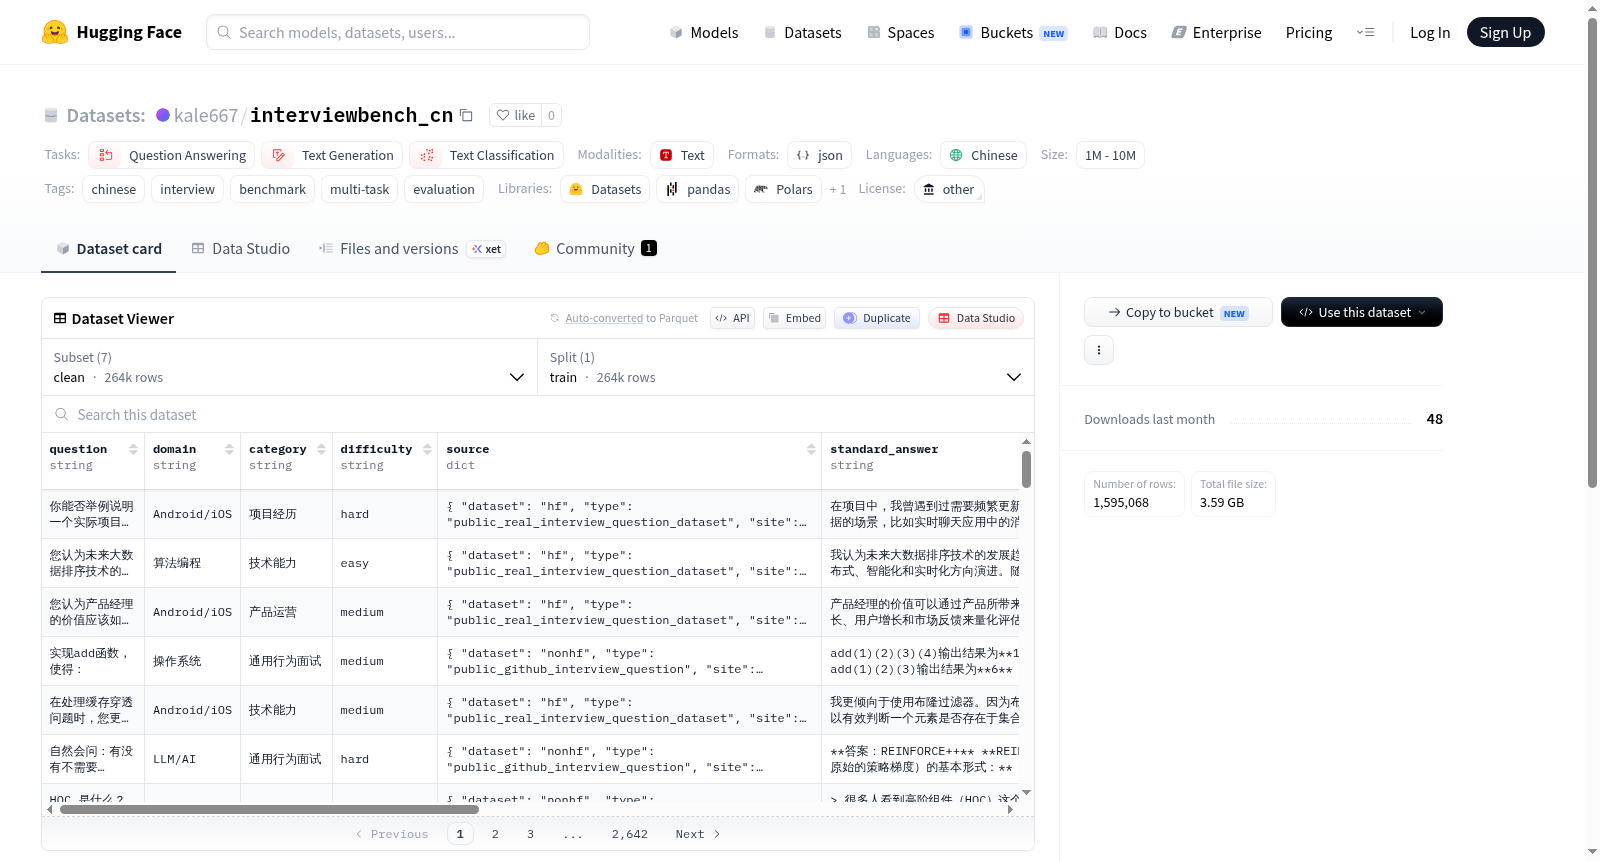
Task: Click the dataset viewer table icon
Action: (x=60, y=318)
